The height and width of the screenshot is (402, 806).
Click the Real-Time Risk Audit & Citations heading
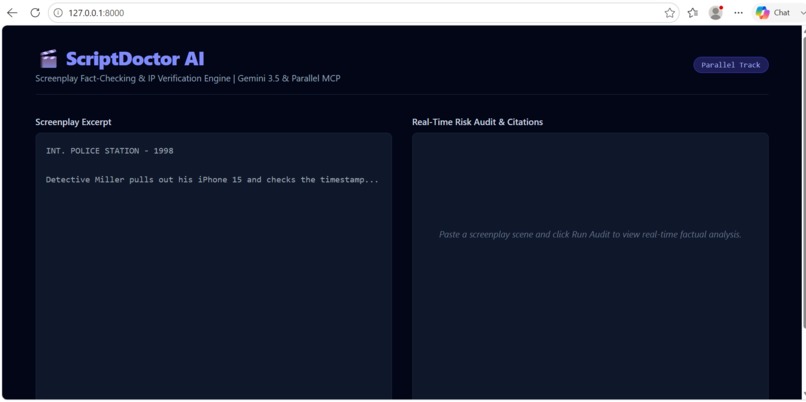[478, 122]
